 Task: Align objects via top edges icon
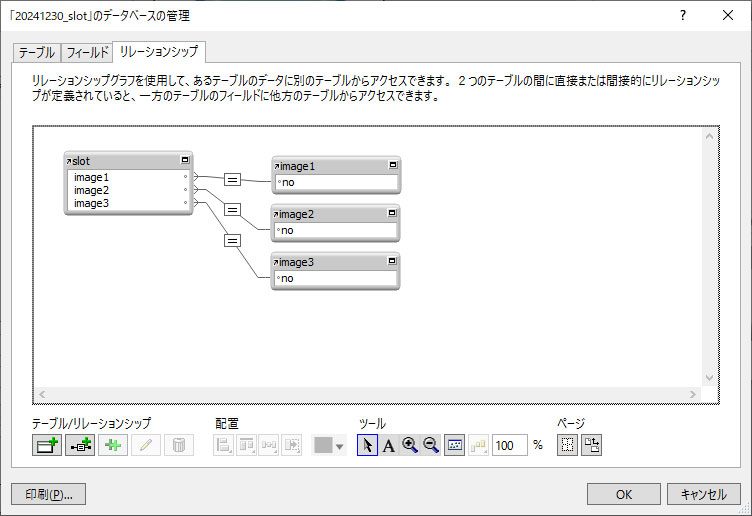tap(246, 445)
